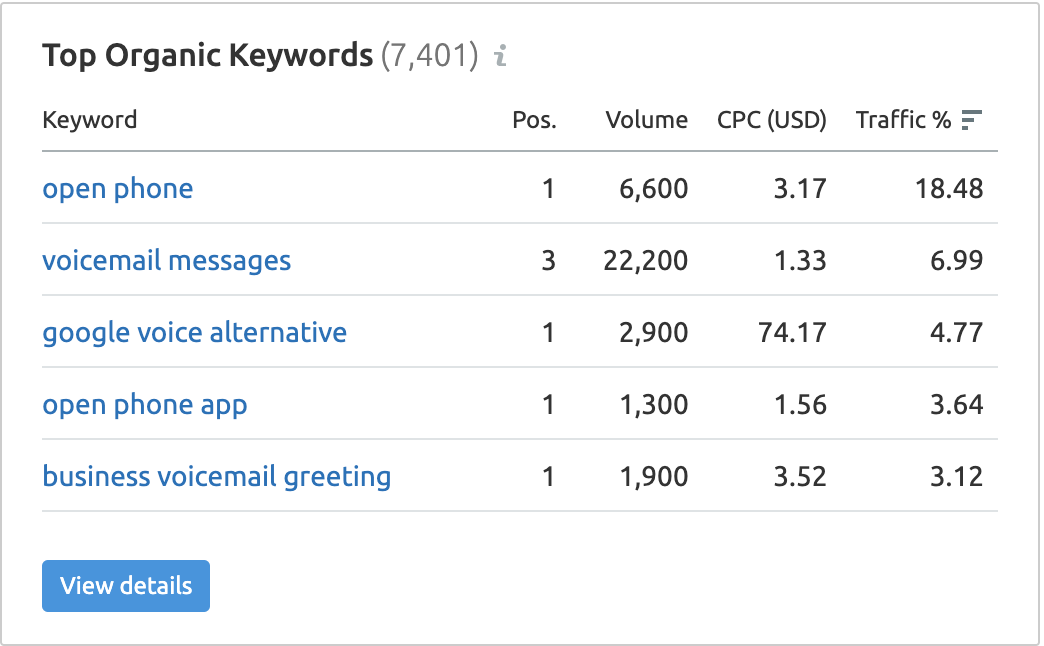Click the 4.77 traffic percentage

[x=957, y=332]
